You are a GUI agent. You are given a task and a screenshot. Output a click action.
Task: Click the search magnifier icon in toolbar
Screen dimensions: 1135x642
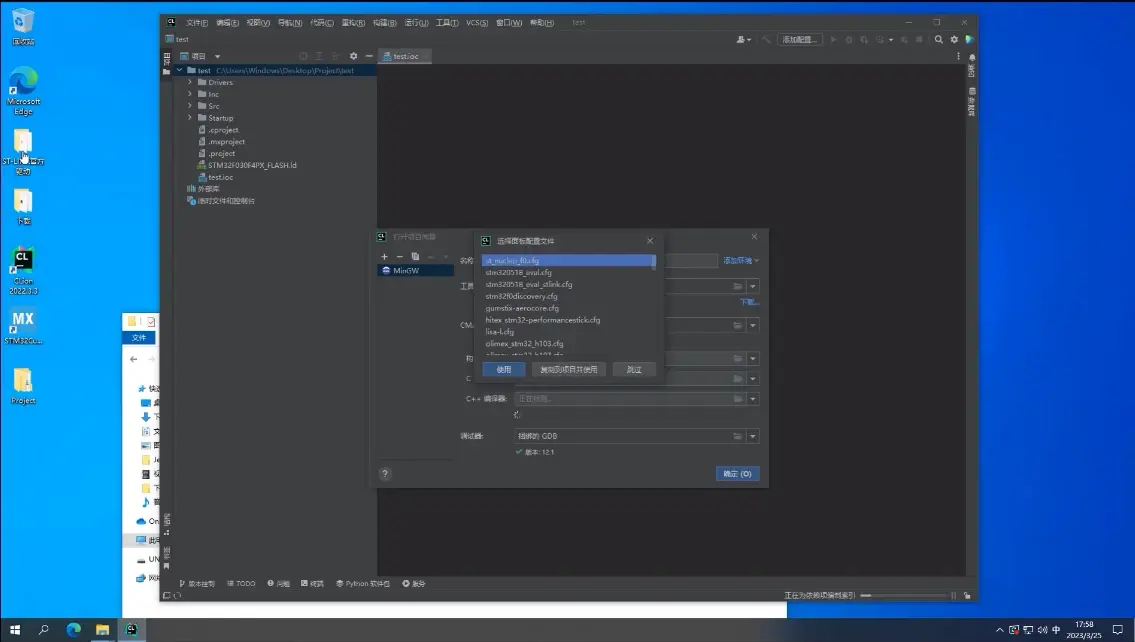pos(938,40)
